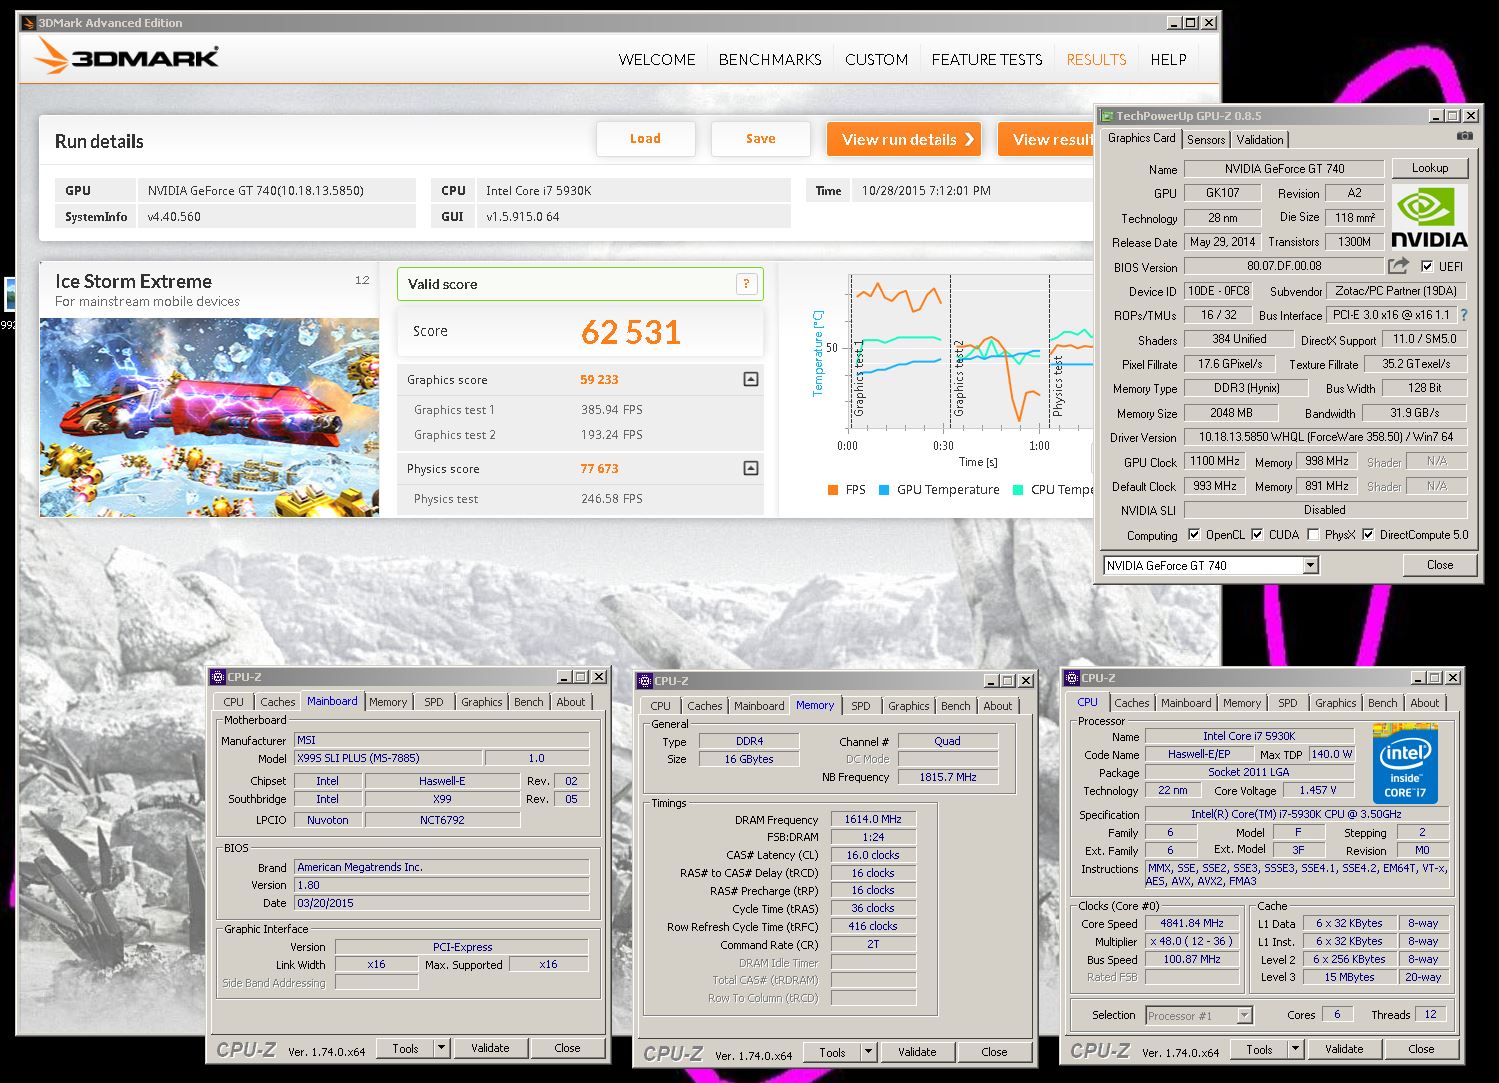1499x1083 pixels.
Task: Click the orange FPS legend swatch
Action: click(832, 490)
